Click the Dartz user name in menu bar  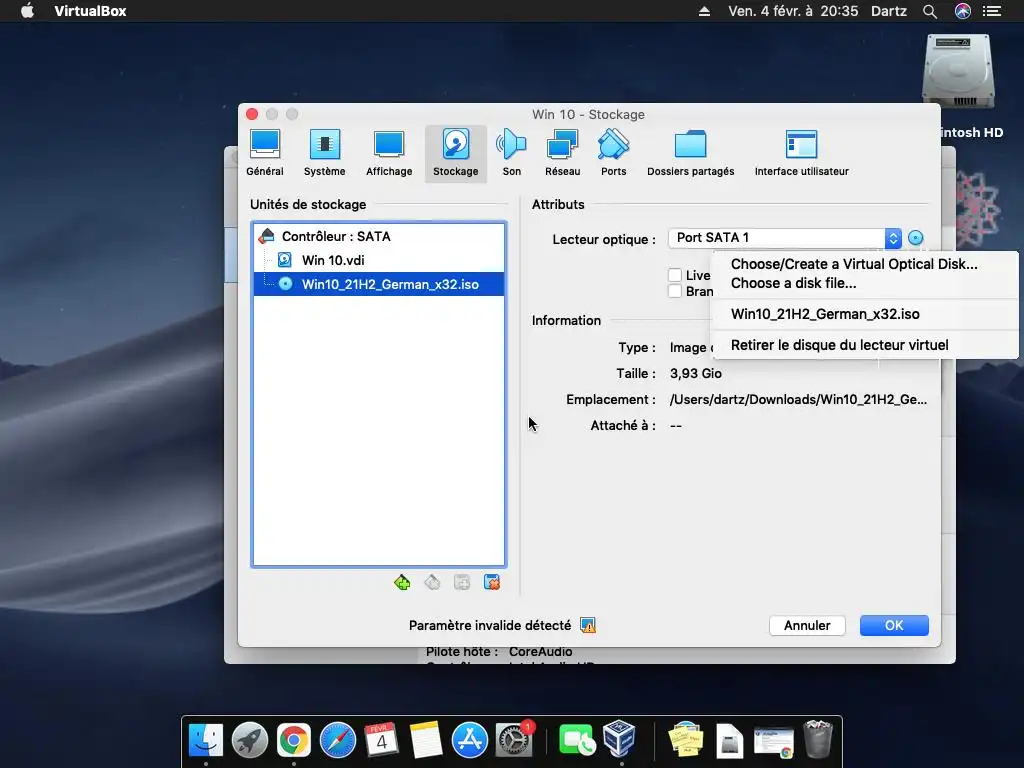(889, 11)
